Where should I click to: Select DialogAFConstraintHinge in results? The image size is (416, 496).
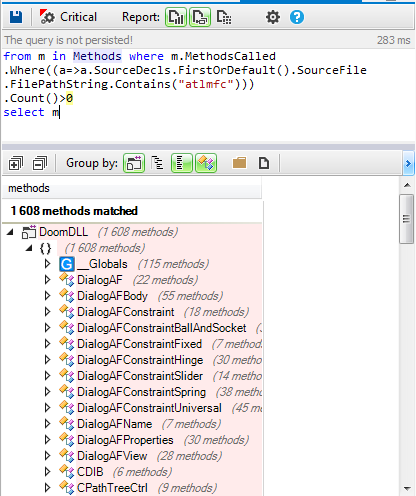[140, 360]
